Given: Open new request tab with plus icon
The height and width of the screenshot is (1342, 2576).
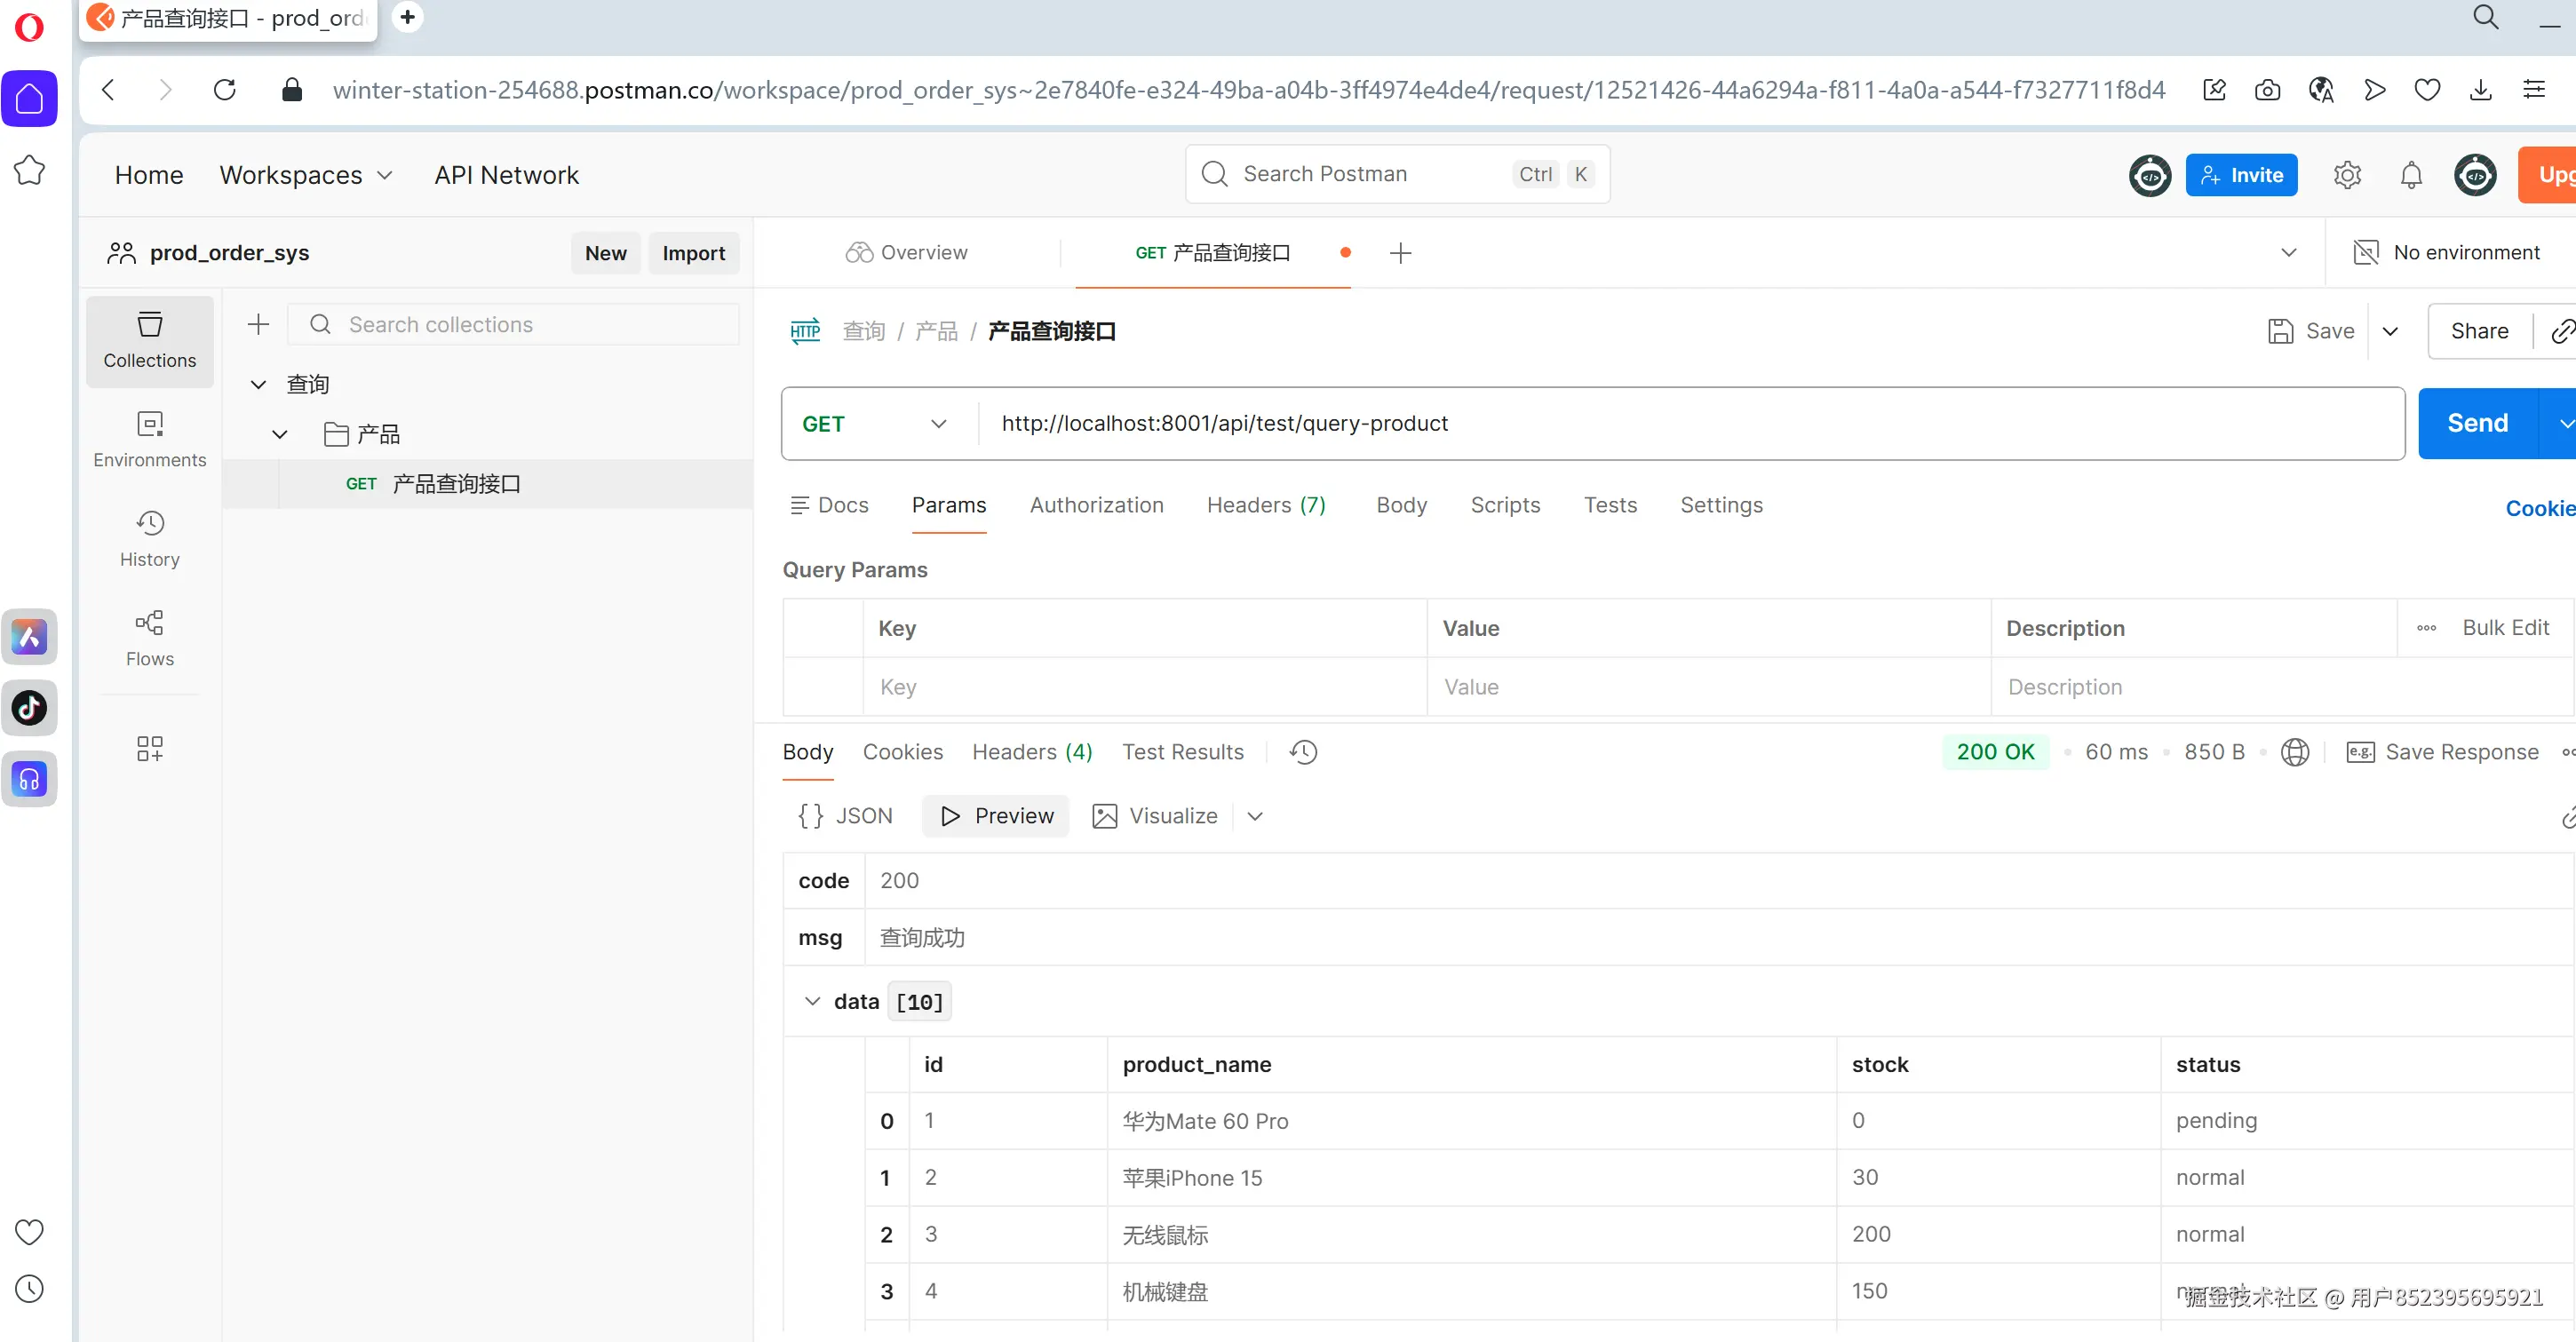Looking at the screenshot, I should pyautogui.click(x=1400, y=253).
